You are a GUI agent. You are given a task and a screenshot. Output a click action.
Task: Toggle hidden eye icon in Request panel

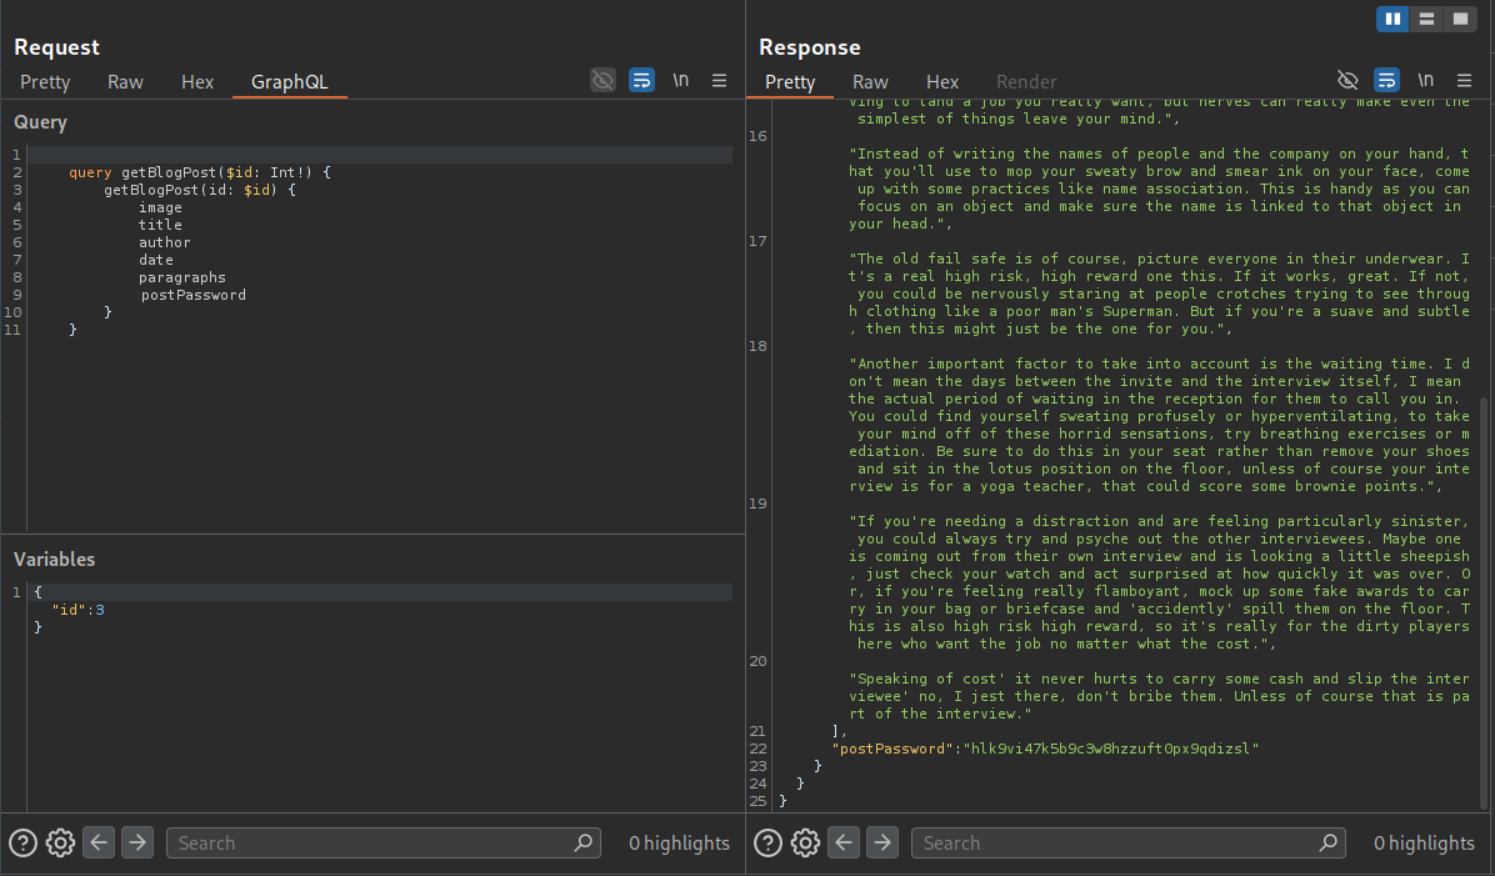tap(603, 80)
